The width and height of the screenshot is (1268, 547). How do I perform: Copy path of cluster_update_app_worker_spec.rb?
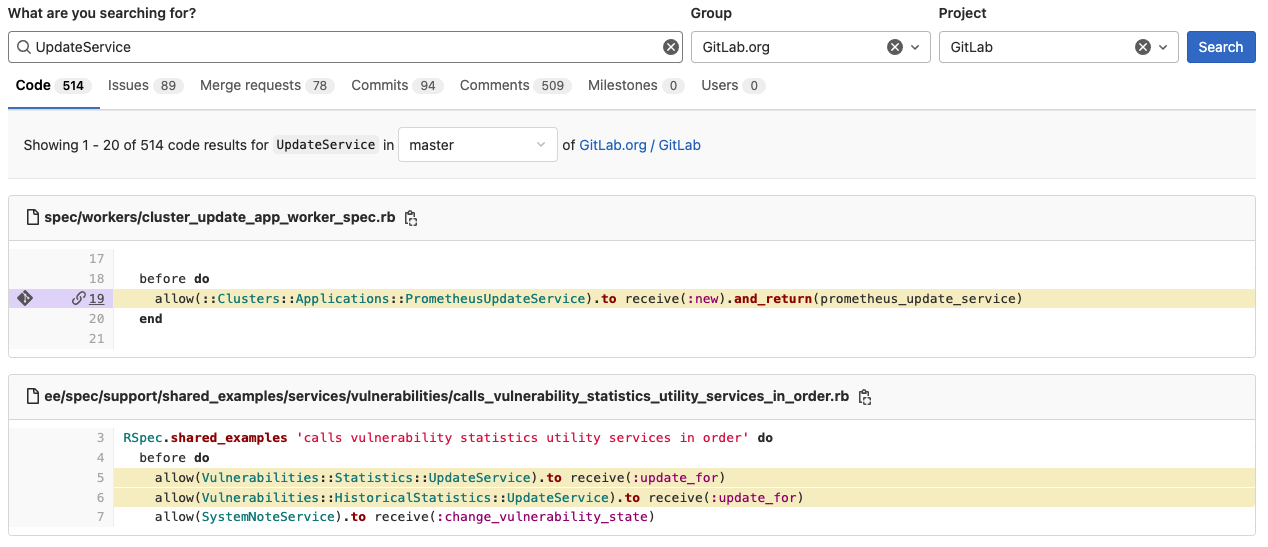pyautogui.click(x=411, y=218)
